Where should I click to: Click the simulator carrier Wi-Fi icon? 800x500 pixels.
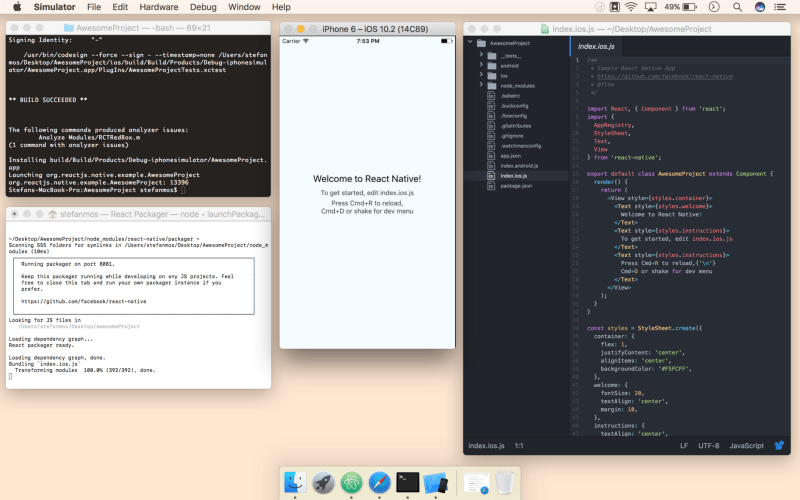click(306, 41)
